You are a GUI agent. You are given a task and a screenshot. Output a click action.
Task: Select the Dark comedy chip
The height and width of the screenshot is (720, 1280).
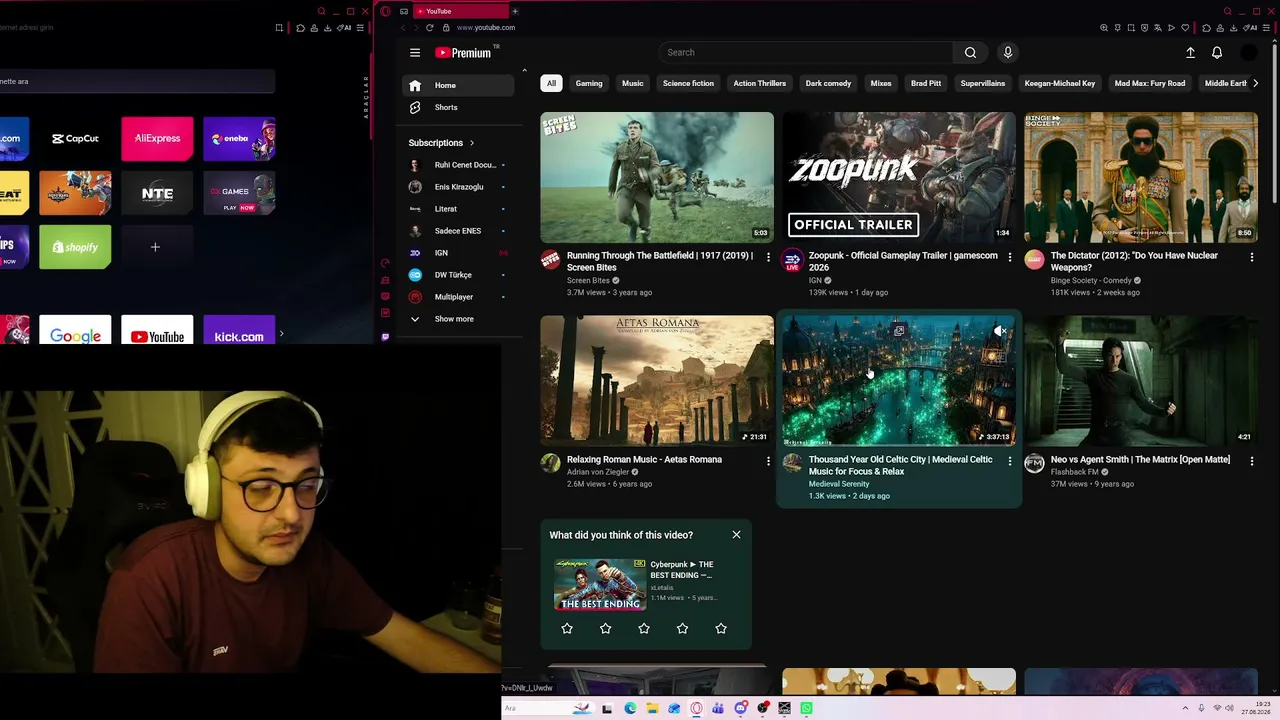pyautogui.click(x=829, y=83)
